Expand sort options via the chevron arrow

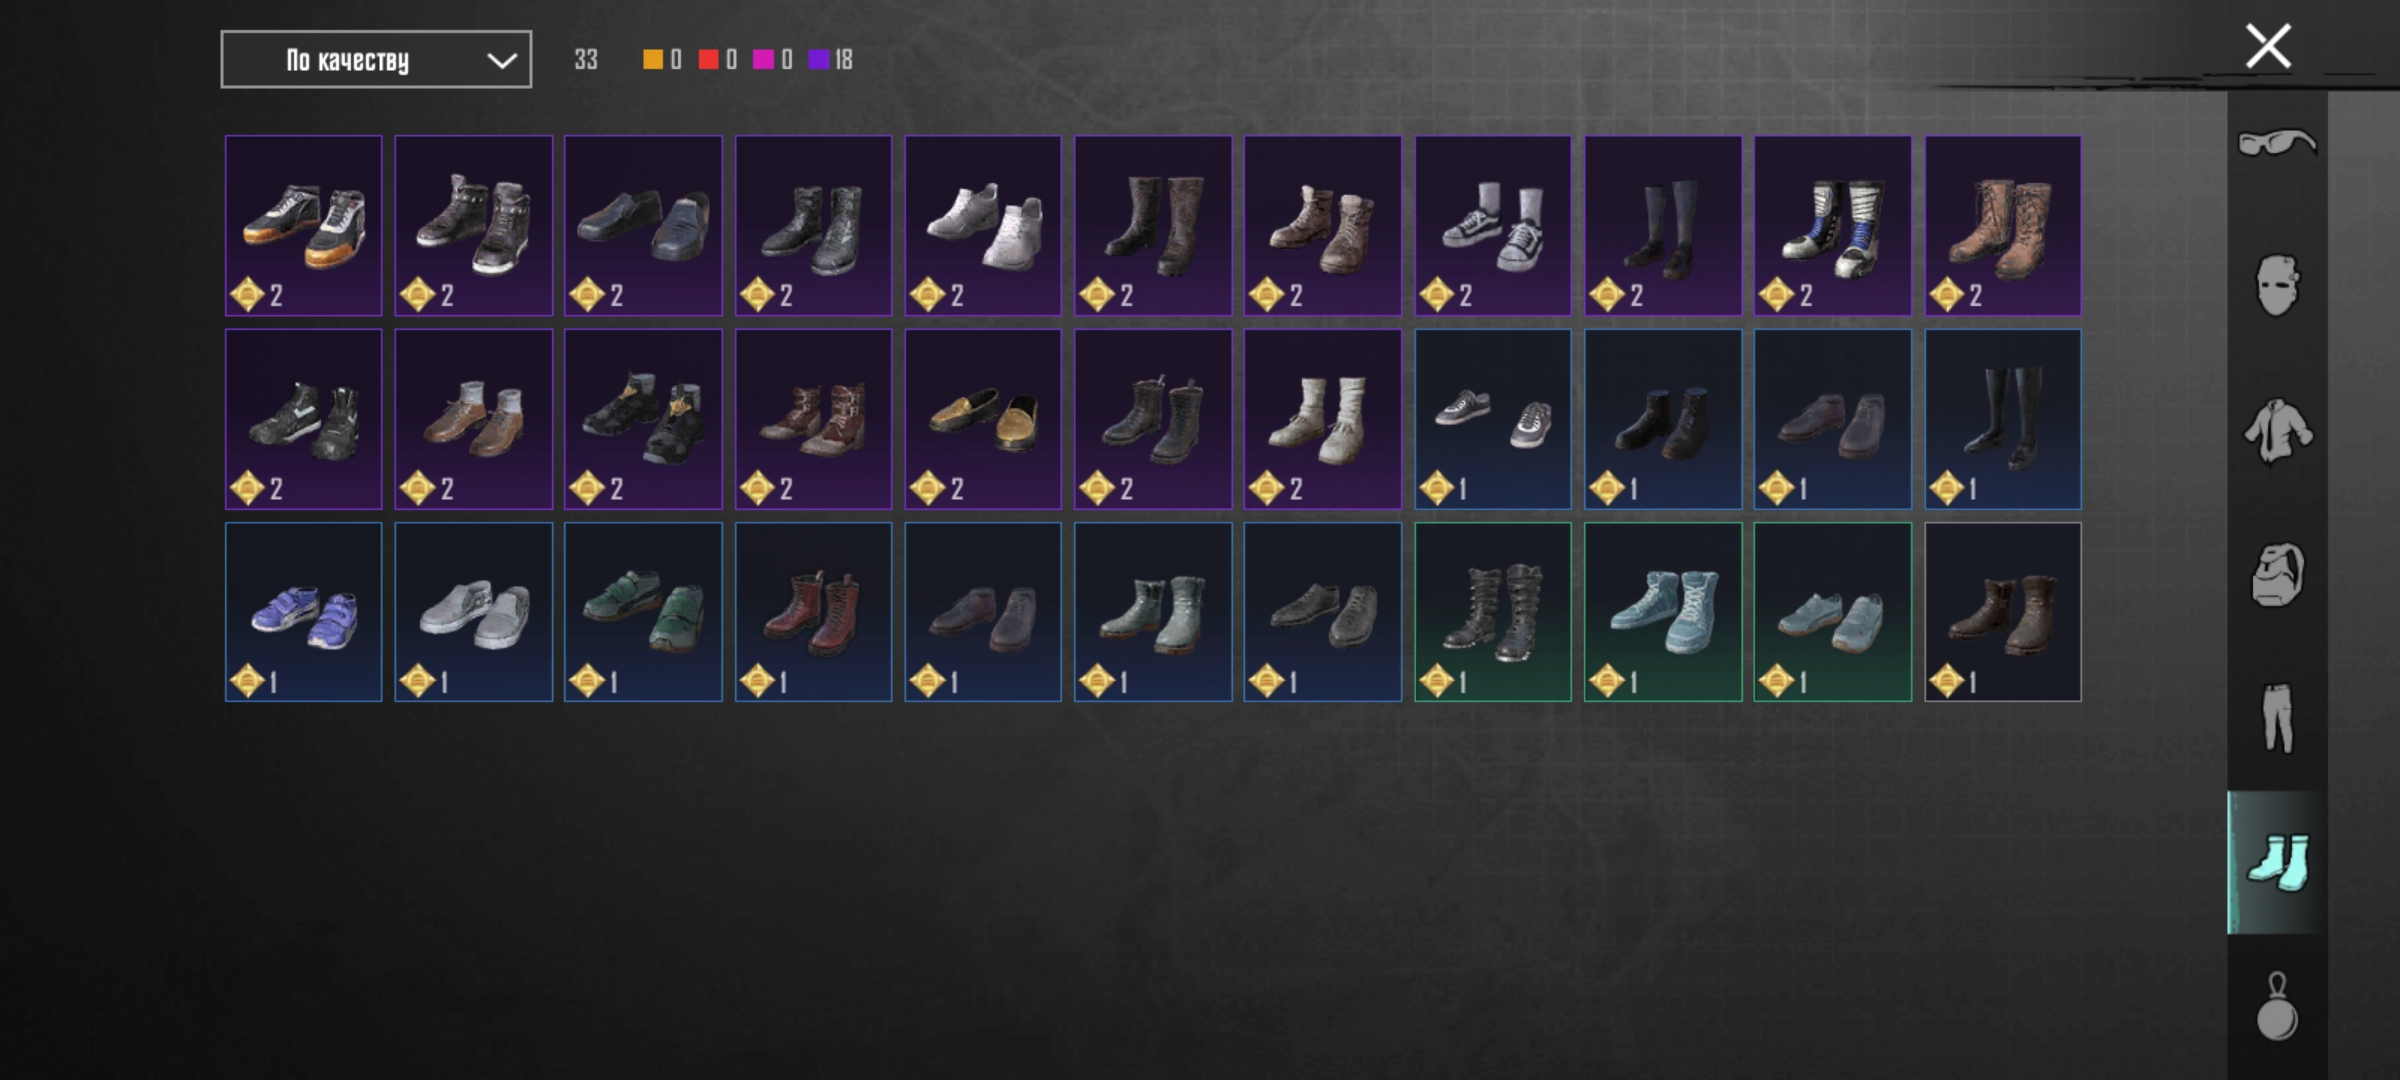501,61
